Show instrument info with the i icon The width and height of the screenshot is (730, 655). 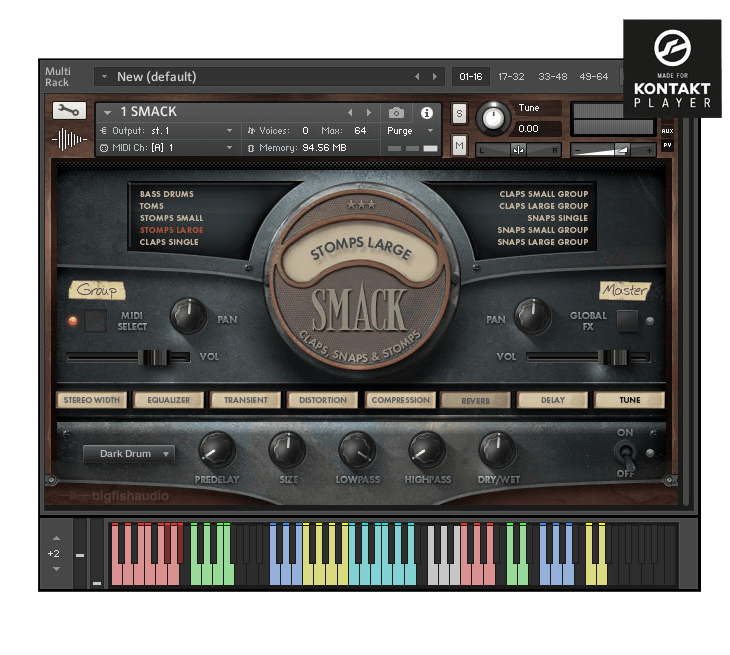coord(426,113)
